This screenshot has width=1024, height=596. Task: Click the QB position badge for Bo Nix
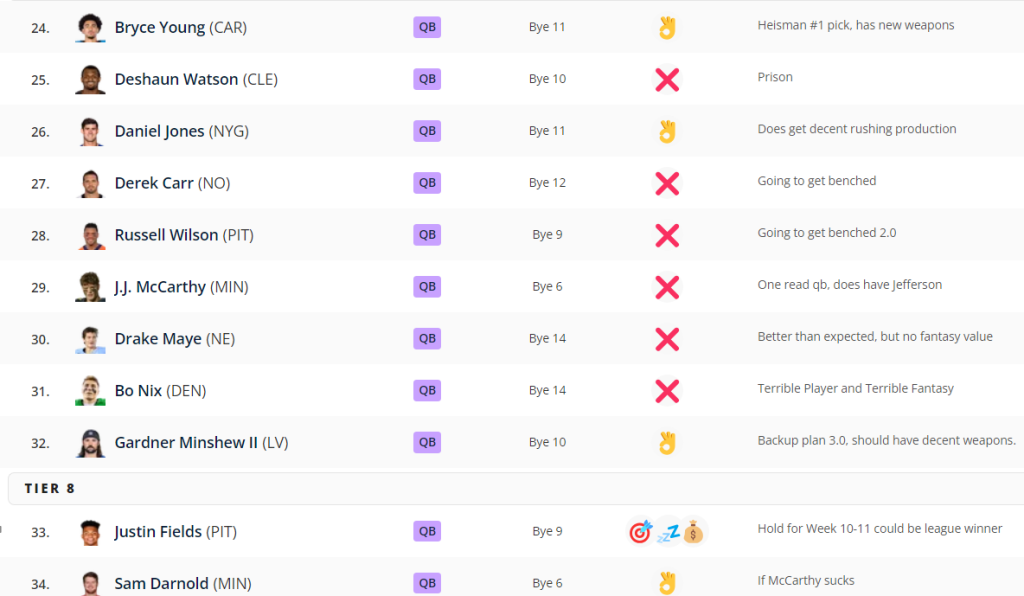[x=427, y=390]
